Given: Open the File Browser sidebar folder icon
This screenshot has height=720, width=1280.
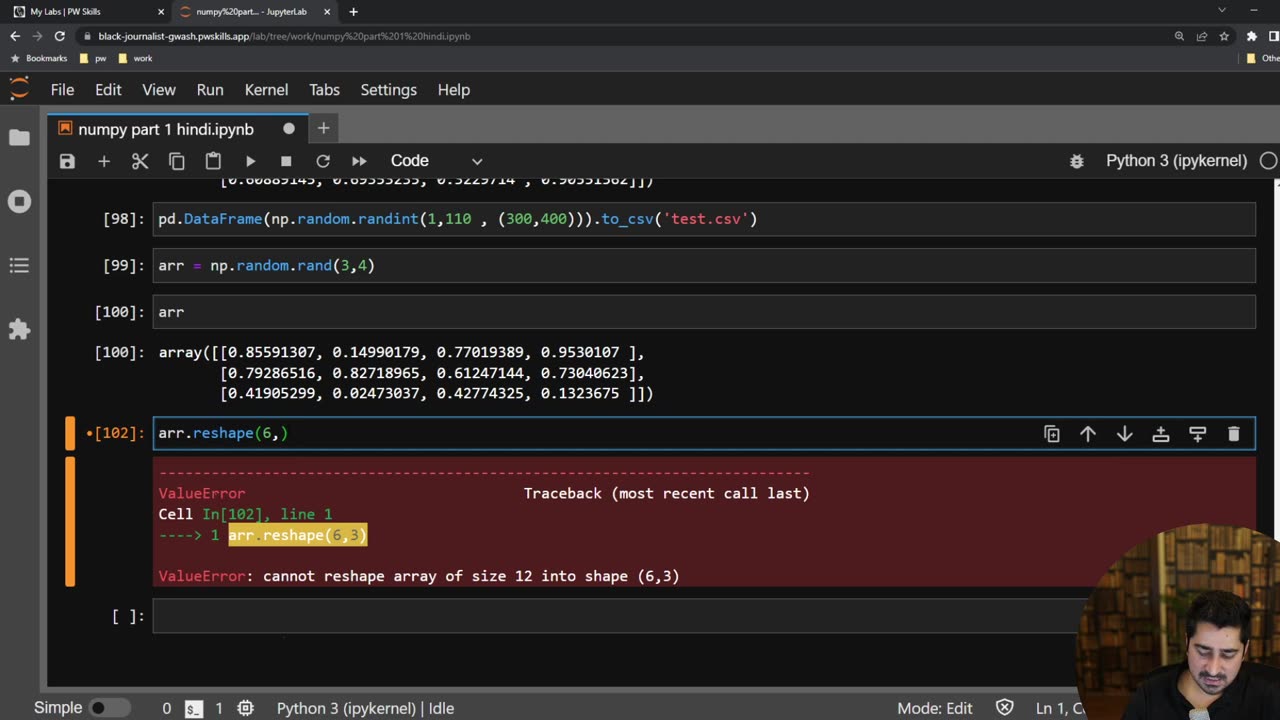Looking at the screenshot, I should click(19, 138).
